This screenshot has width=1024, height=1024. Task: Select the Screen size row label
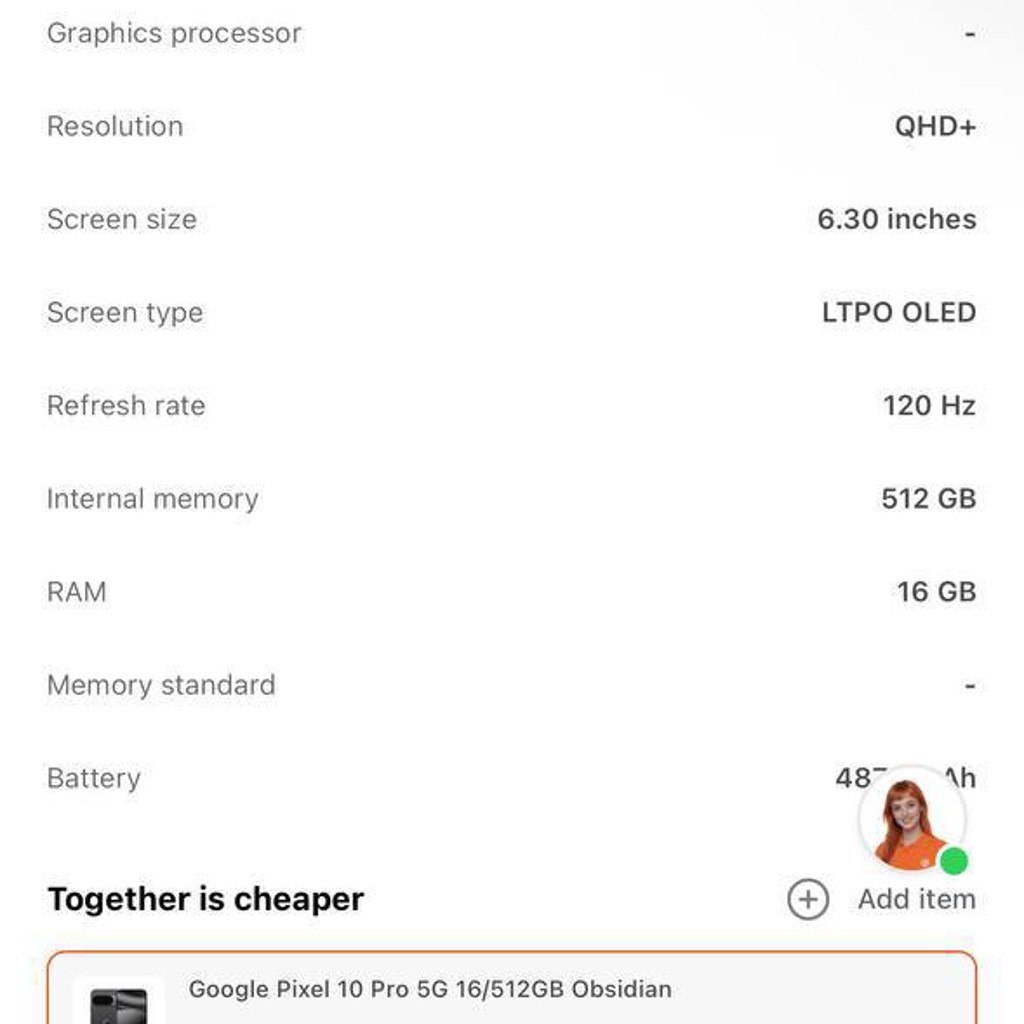pyautogui.click(x=121, y=219)
